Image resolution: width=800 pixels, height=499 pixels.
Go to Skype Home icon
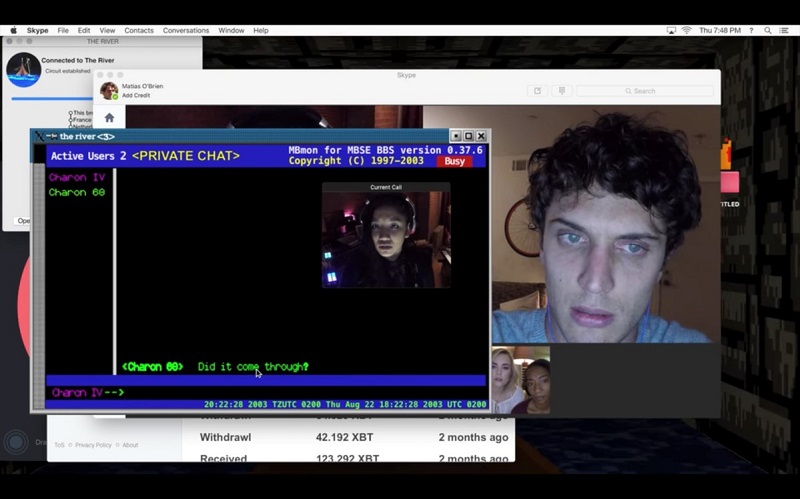click(109, 118)
